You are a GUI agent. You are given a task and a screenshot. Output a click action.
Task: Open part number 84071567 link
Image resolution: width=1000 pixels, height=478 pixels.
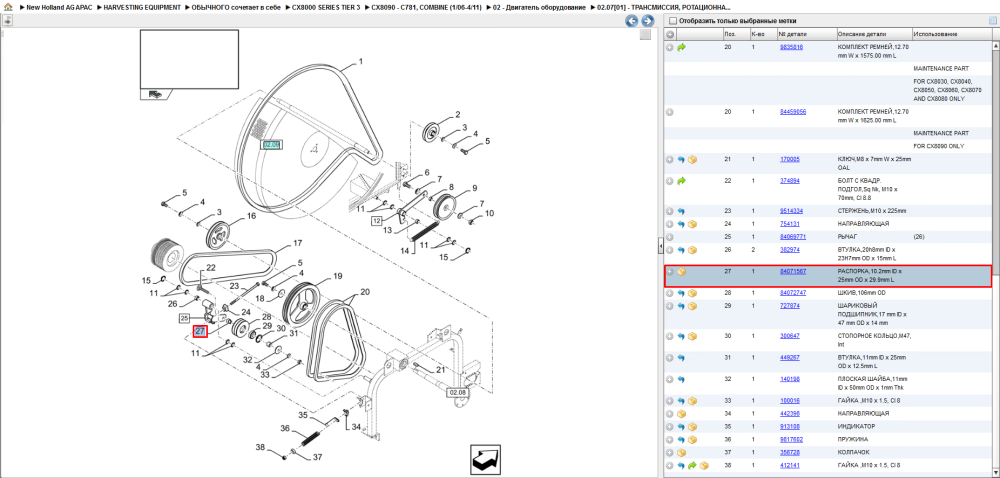(x=793, y=272)
